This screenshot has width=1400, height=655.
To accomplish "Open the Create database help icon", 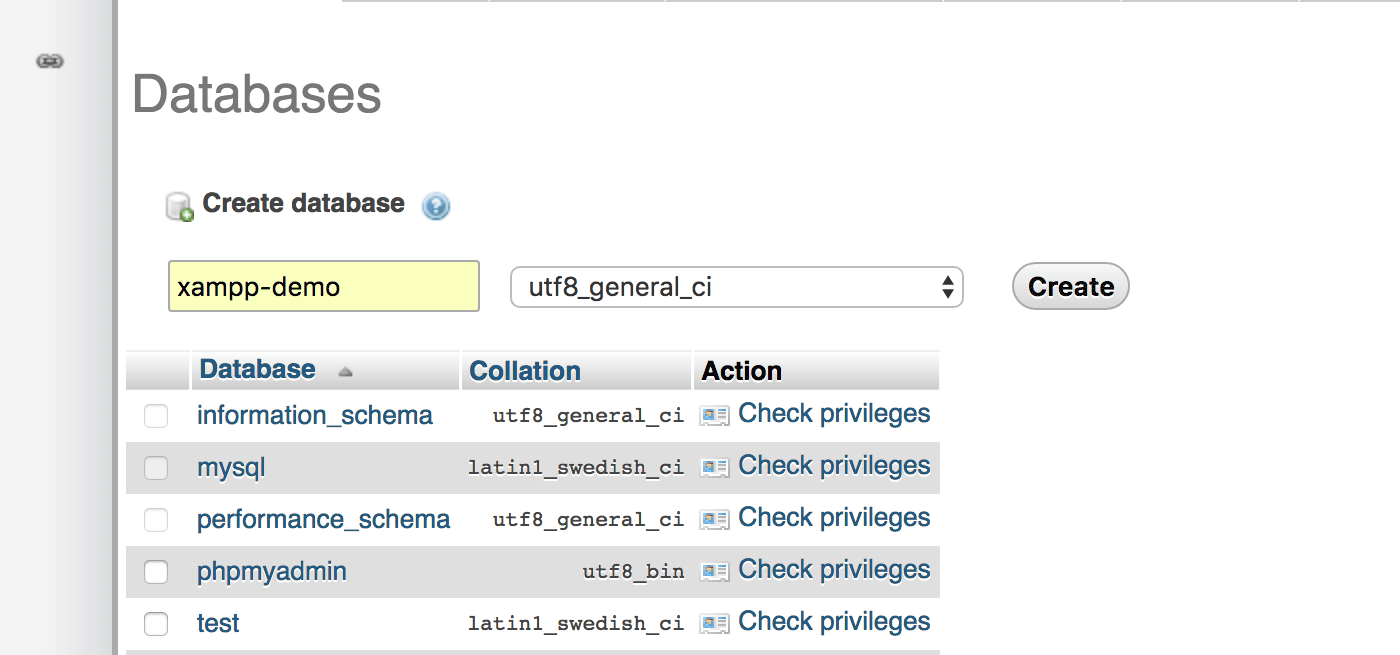I will (436, 206).
